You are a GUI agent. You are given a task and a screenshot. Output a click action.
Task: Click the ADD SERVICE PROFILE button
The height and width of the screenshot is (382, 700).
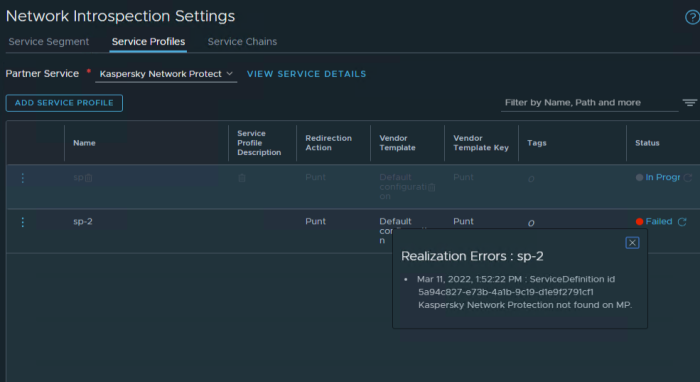tap(64, 103)
